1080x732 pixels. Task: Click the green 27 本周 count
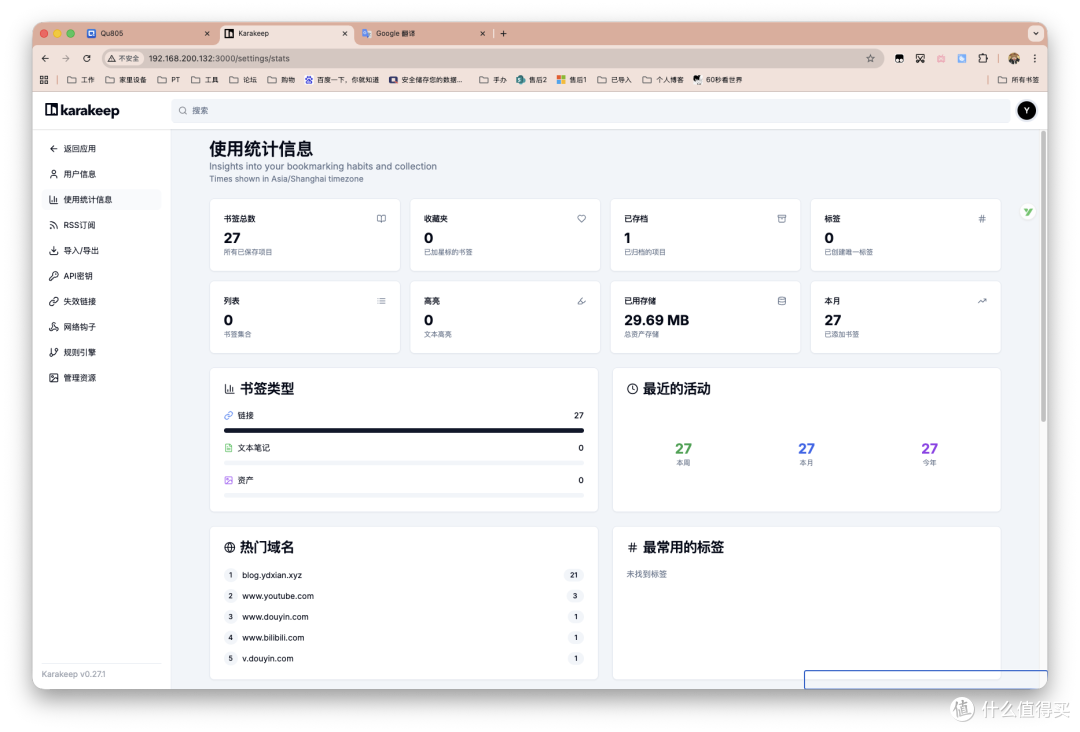point(683,449)
